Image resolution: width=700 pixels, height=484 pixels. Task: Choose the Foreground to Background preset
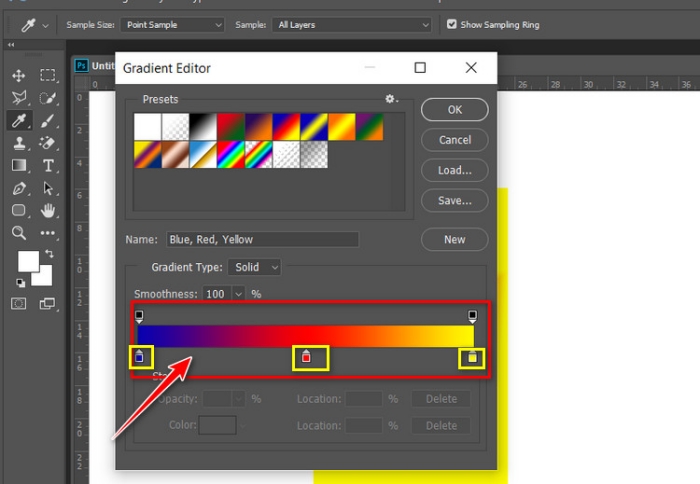(x=147, y=127)
